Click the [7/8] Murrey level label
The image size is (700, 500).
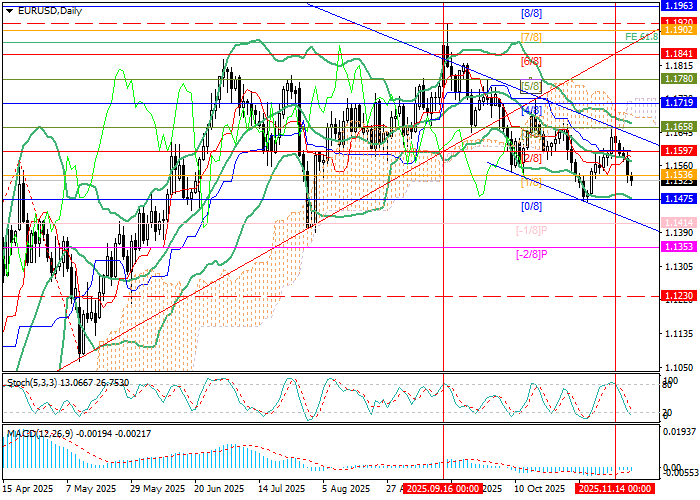click(531, 38)
